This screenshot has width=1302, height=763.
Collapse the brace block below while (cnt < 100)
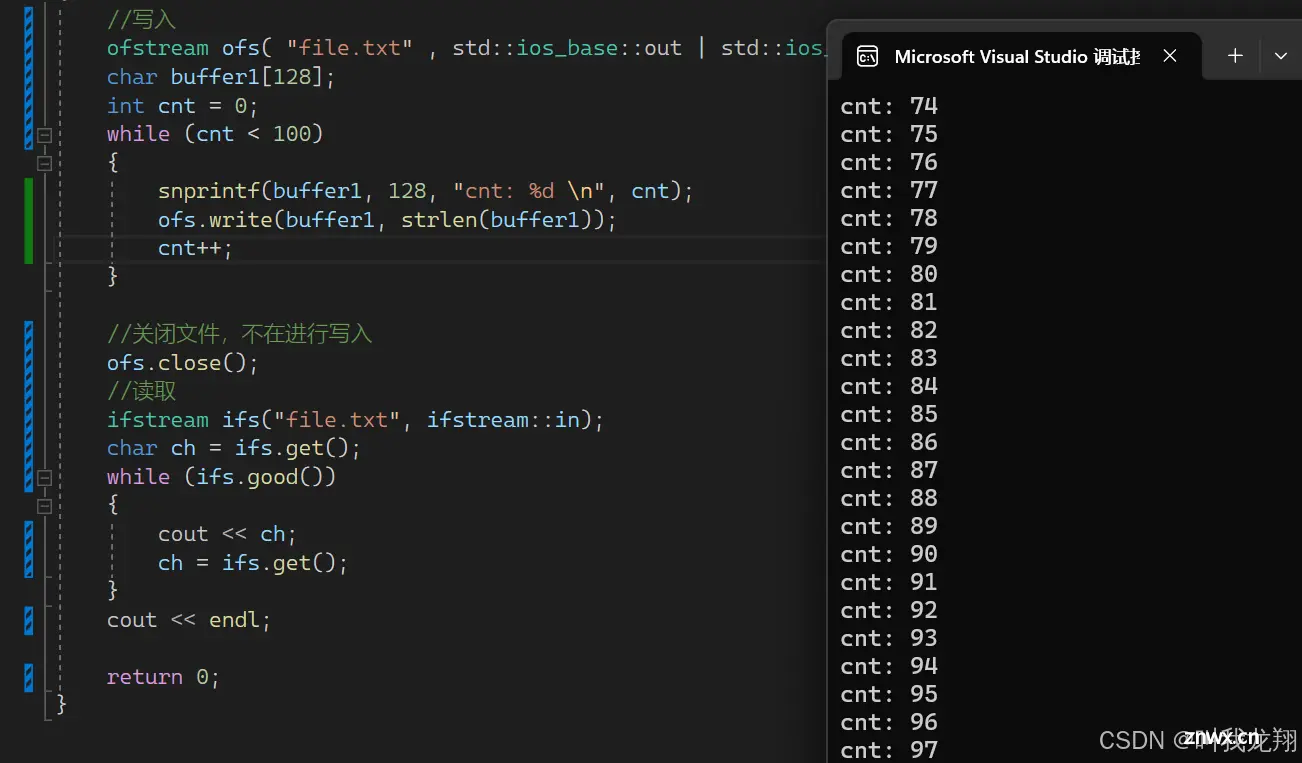44,163
